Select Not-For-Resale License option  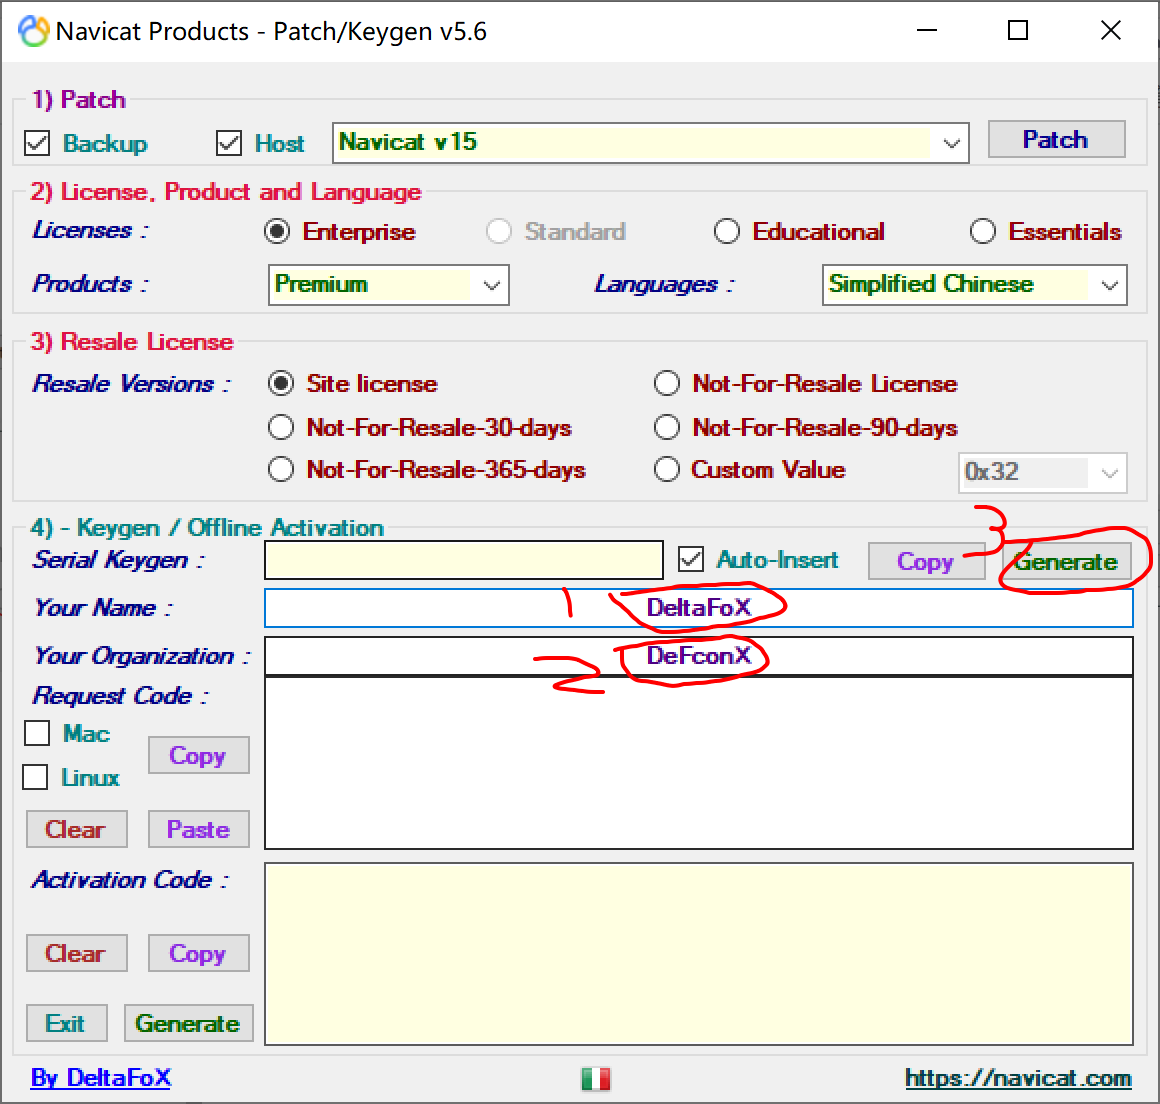[x=667, y=383]
